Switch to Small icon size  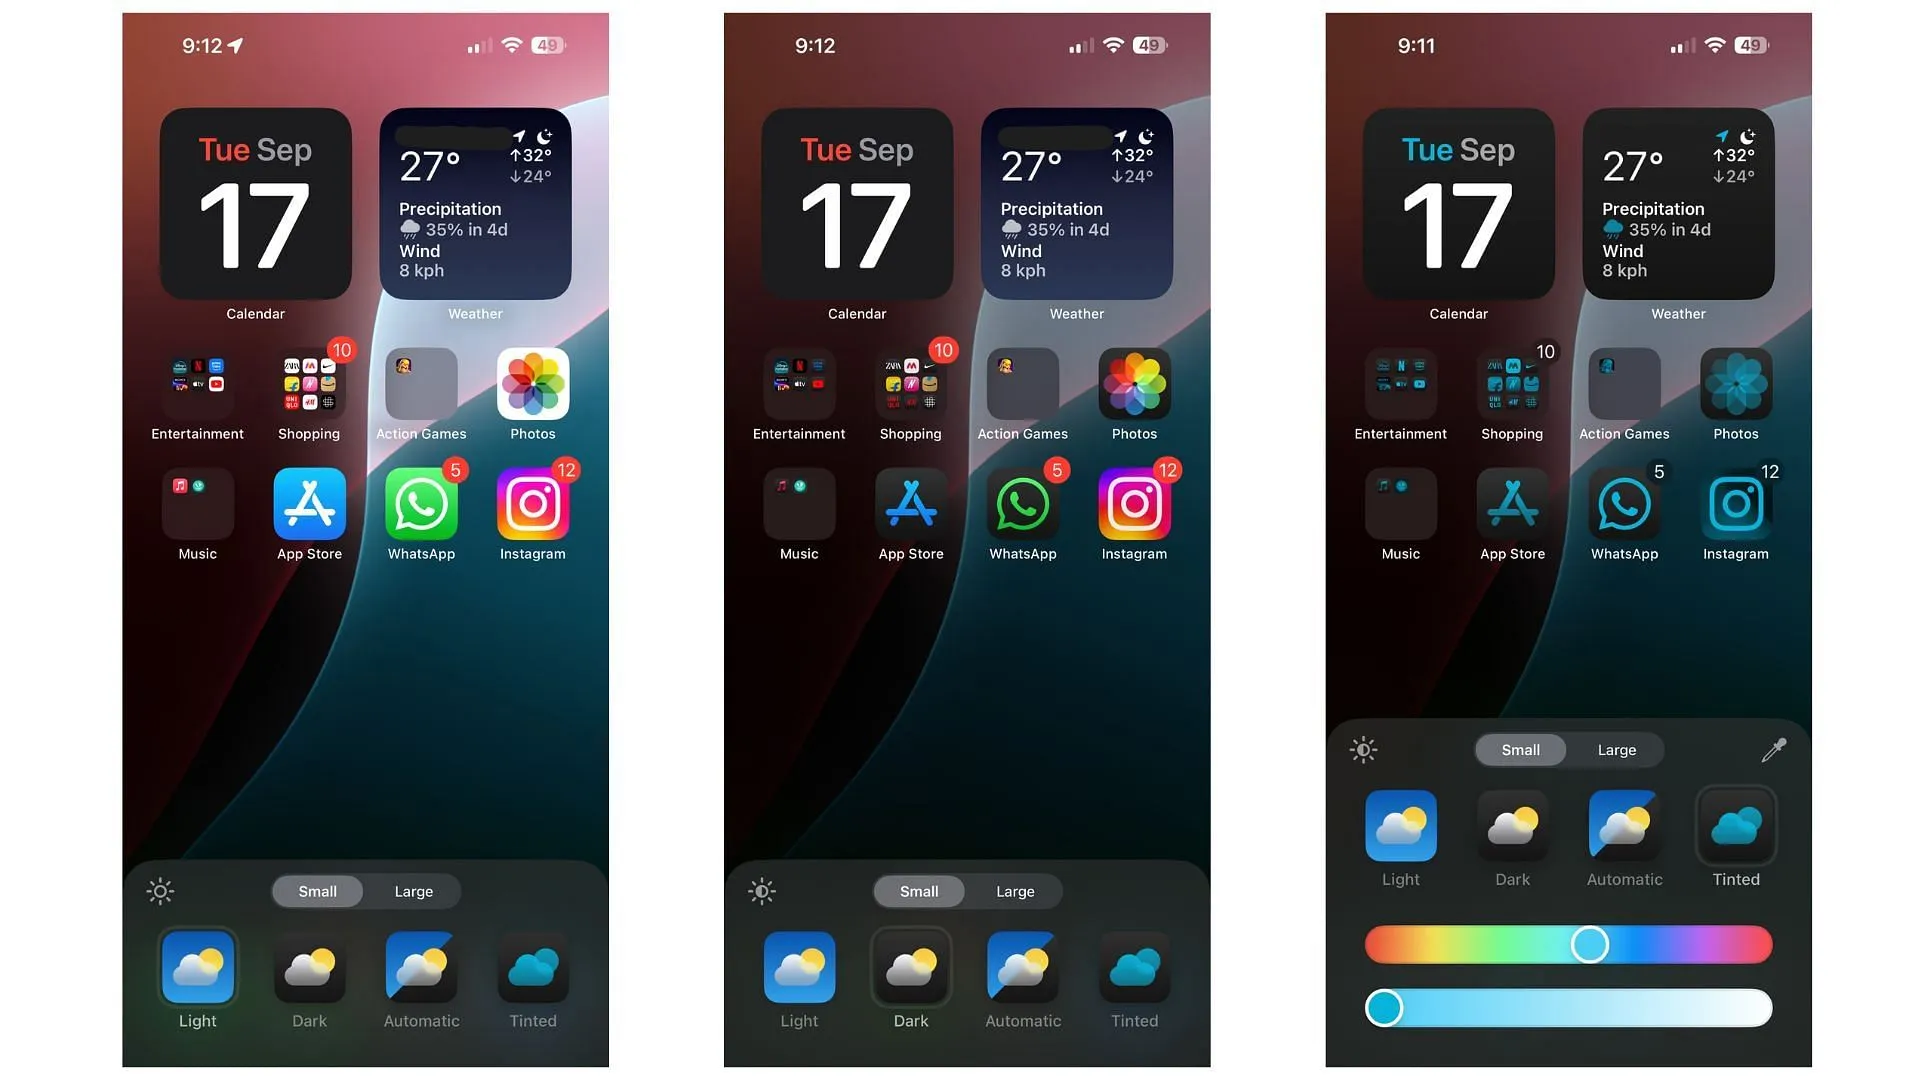pyautogui.click(x=1520, y=749)
